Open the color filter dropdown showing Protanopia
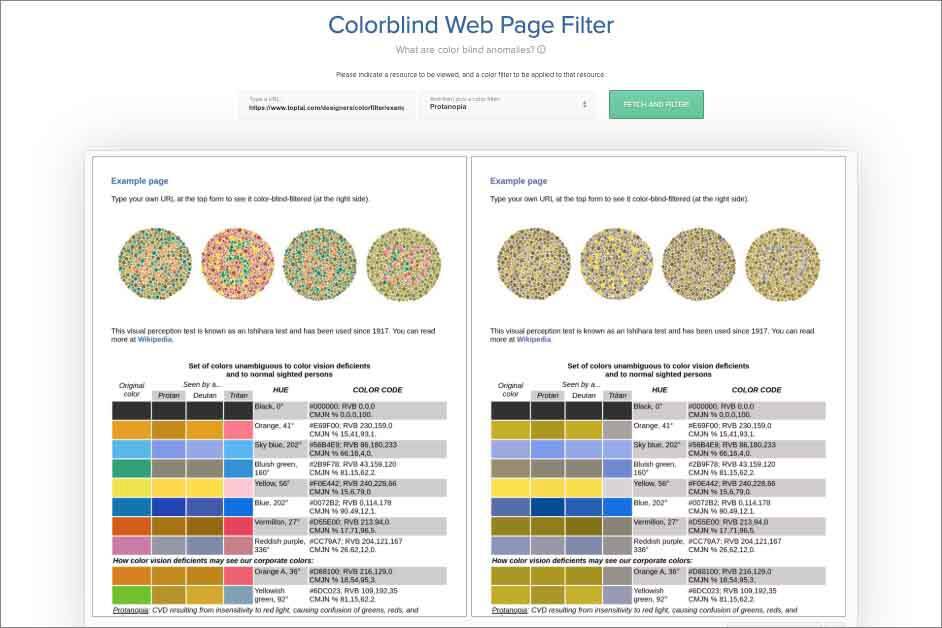 [508, 104]
